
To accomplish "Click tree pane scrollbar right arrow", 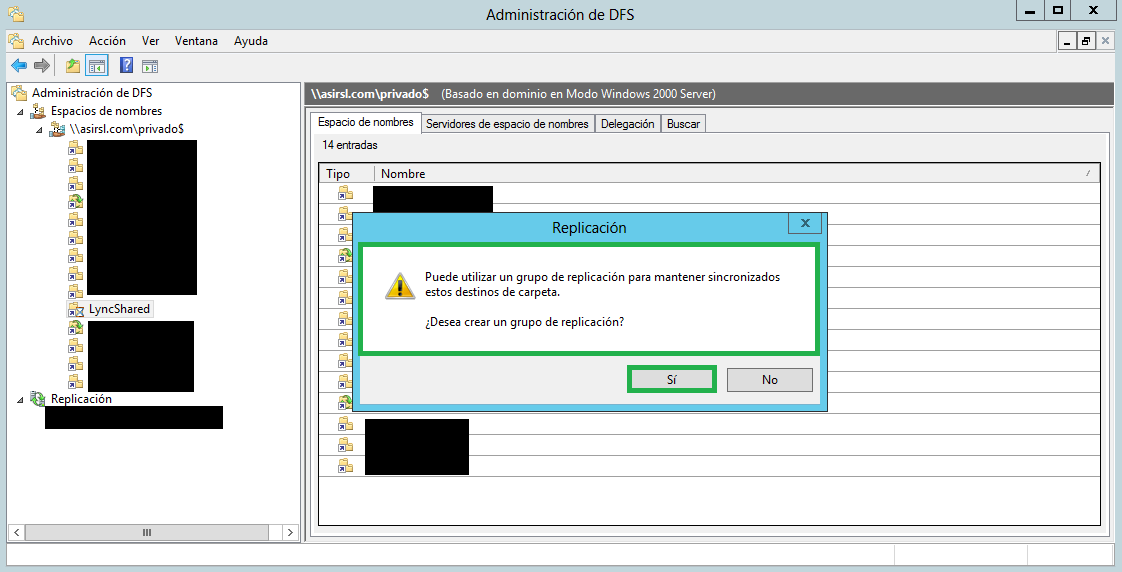I will (290, 533).
